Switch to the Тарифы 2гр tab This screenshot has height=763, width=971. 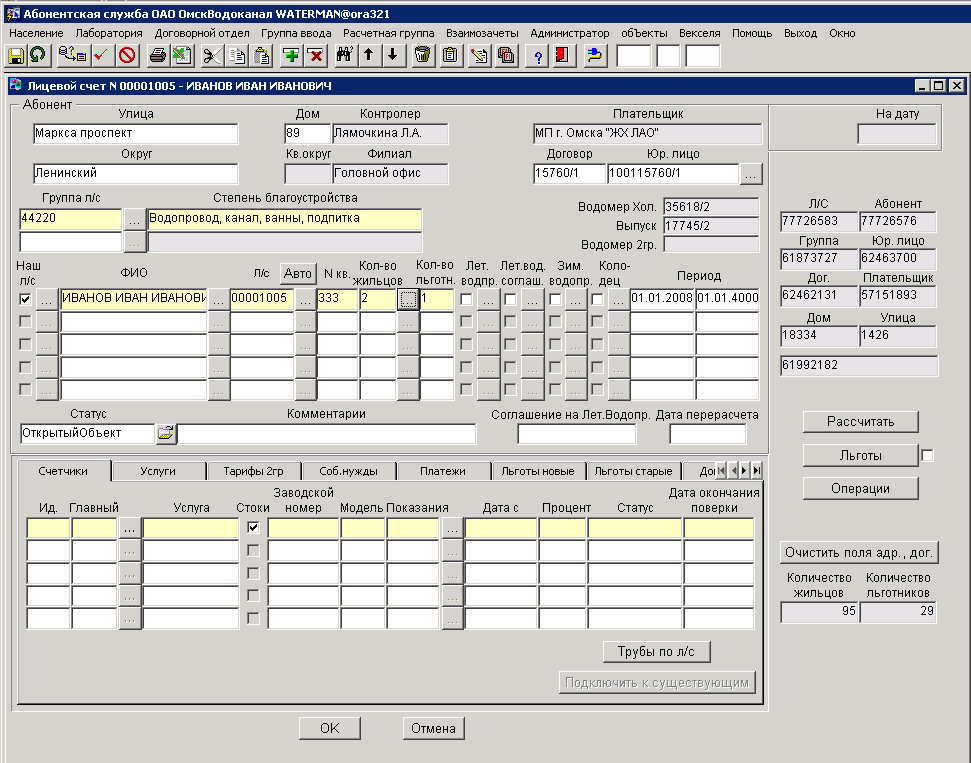click(253, 470)
